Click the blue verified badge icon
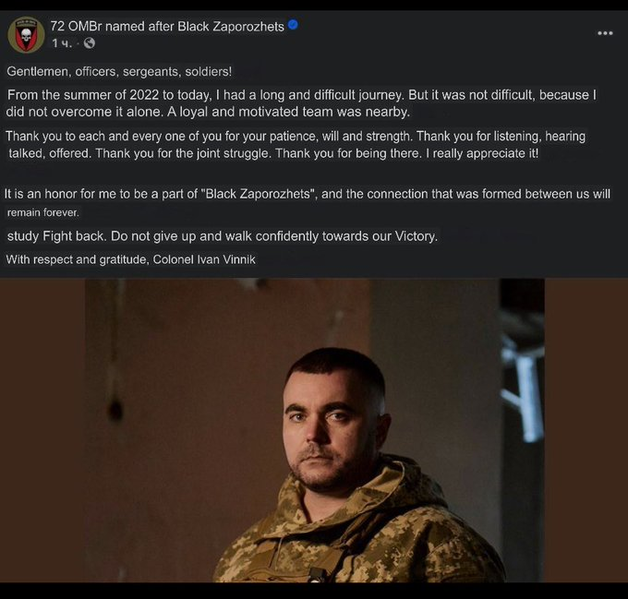The height and width of the screenshot is (599, 628). tap(293, 25)
